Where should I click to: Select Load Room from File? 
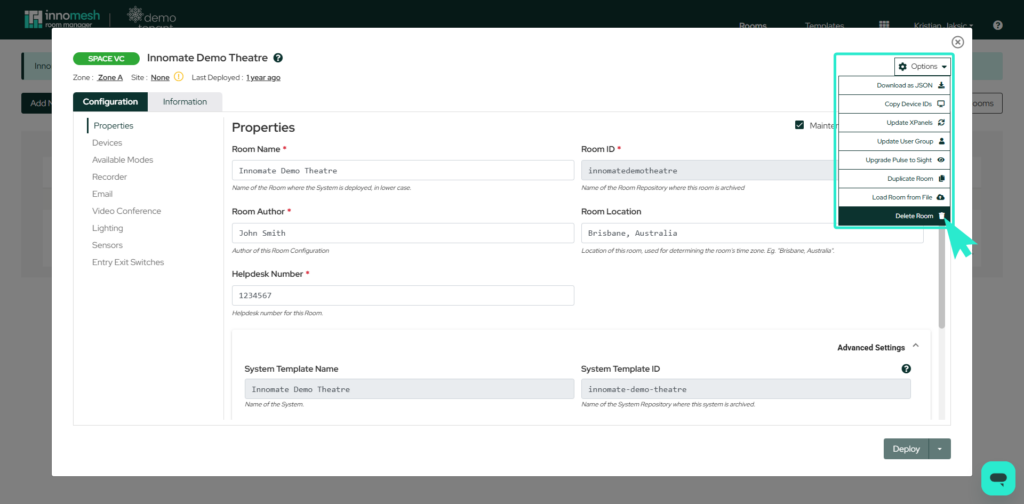point(894,197)
